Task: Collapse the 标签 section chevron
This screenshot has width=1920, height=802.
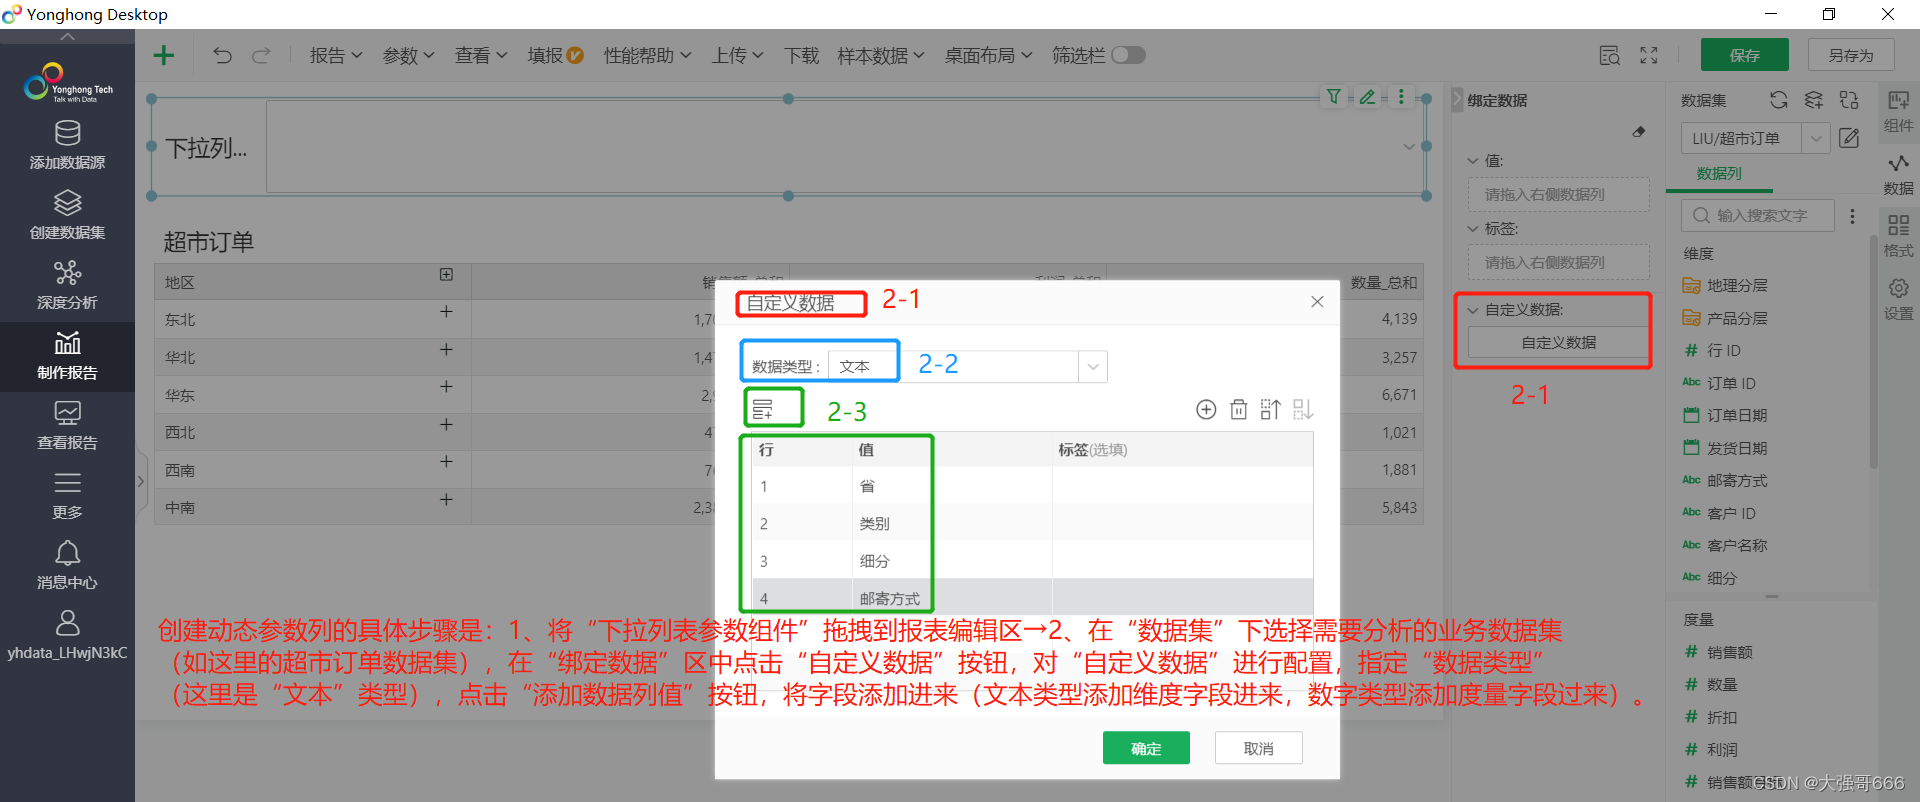Action: pyautogui.click(x=1472, y=228)
